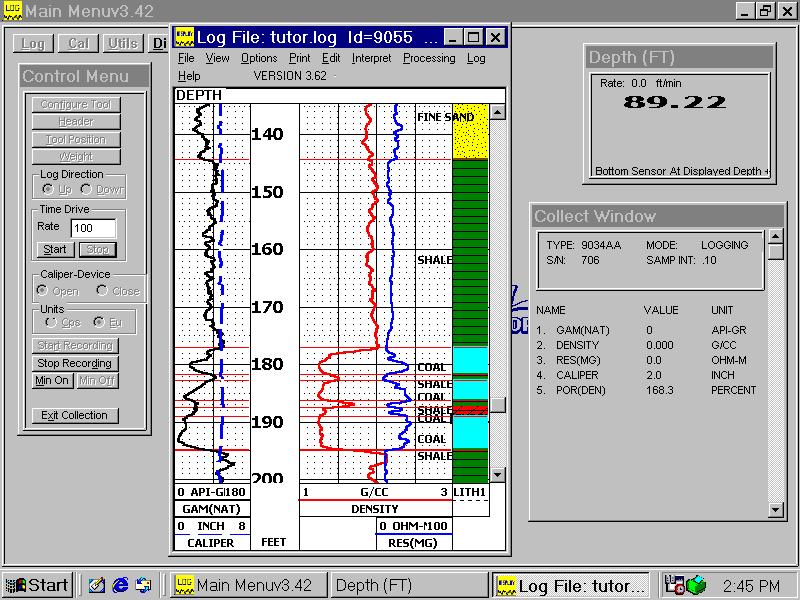Launch Internet Explorer from quick launch
800x600 pixels.
coord(121,585)
